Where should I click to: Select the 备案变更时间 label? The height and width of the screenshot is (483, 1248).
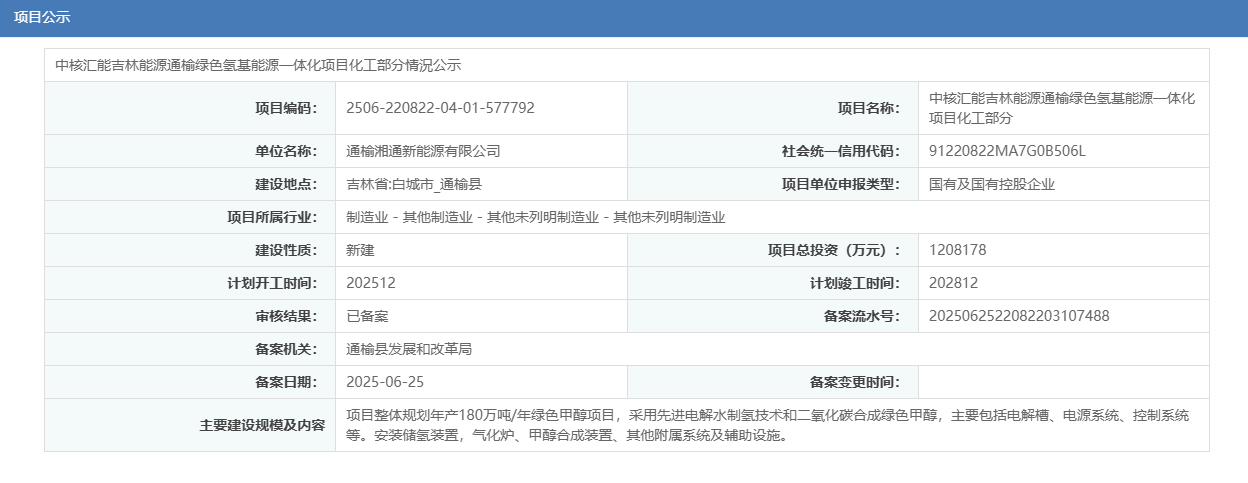(x=854, y=382)
